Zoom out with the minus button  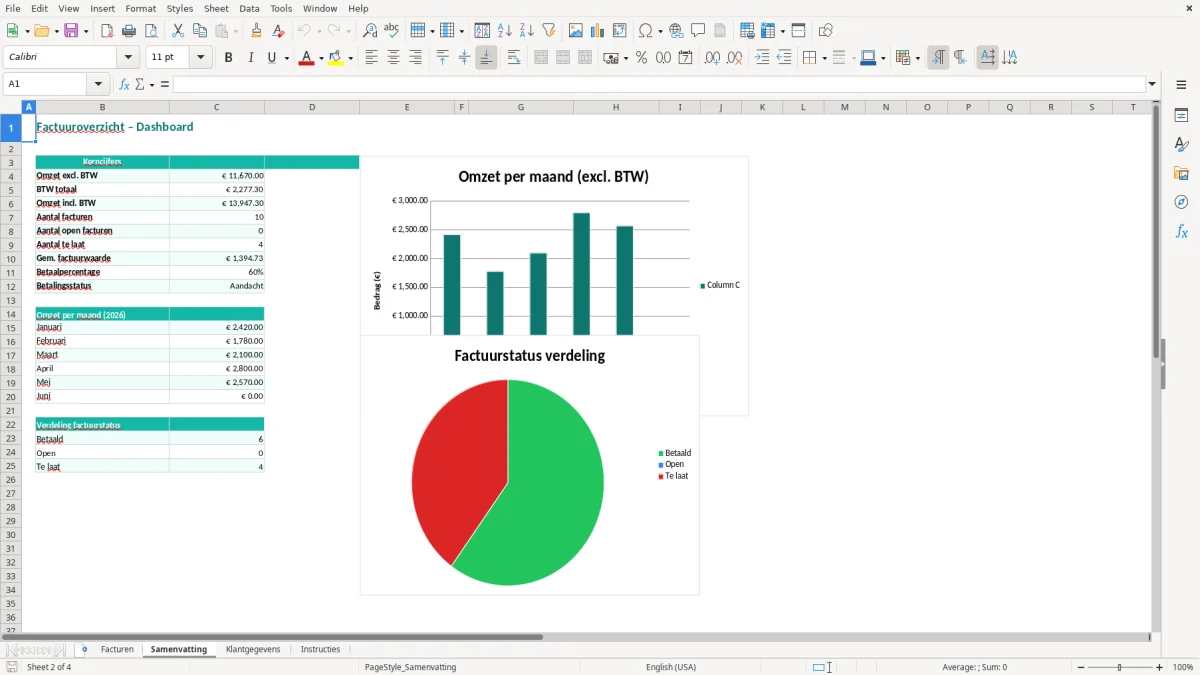click(1081, 667)
